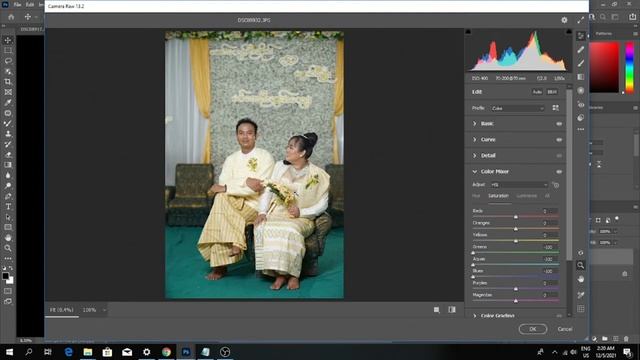This screenshot has height=360, width=640.
Task: Open the Photoshop Edit menu
Action: click(30, 4)
